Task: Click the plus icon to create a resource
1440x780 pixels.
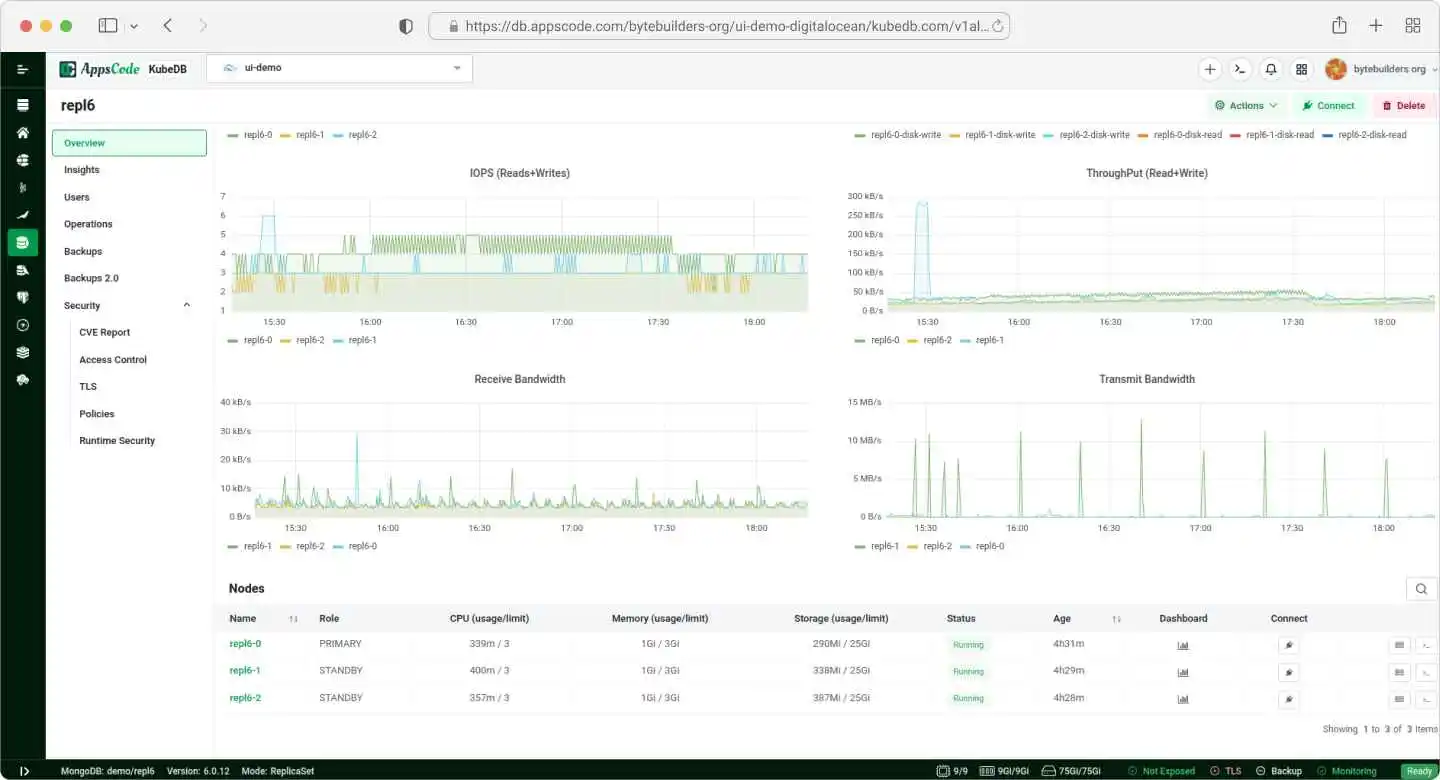Action: [x=1210, y=69]
